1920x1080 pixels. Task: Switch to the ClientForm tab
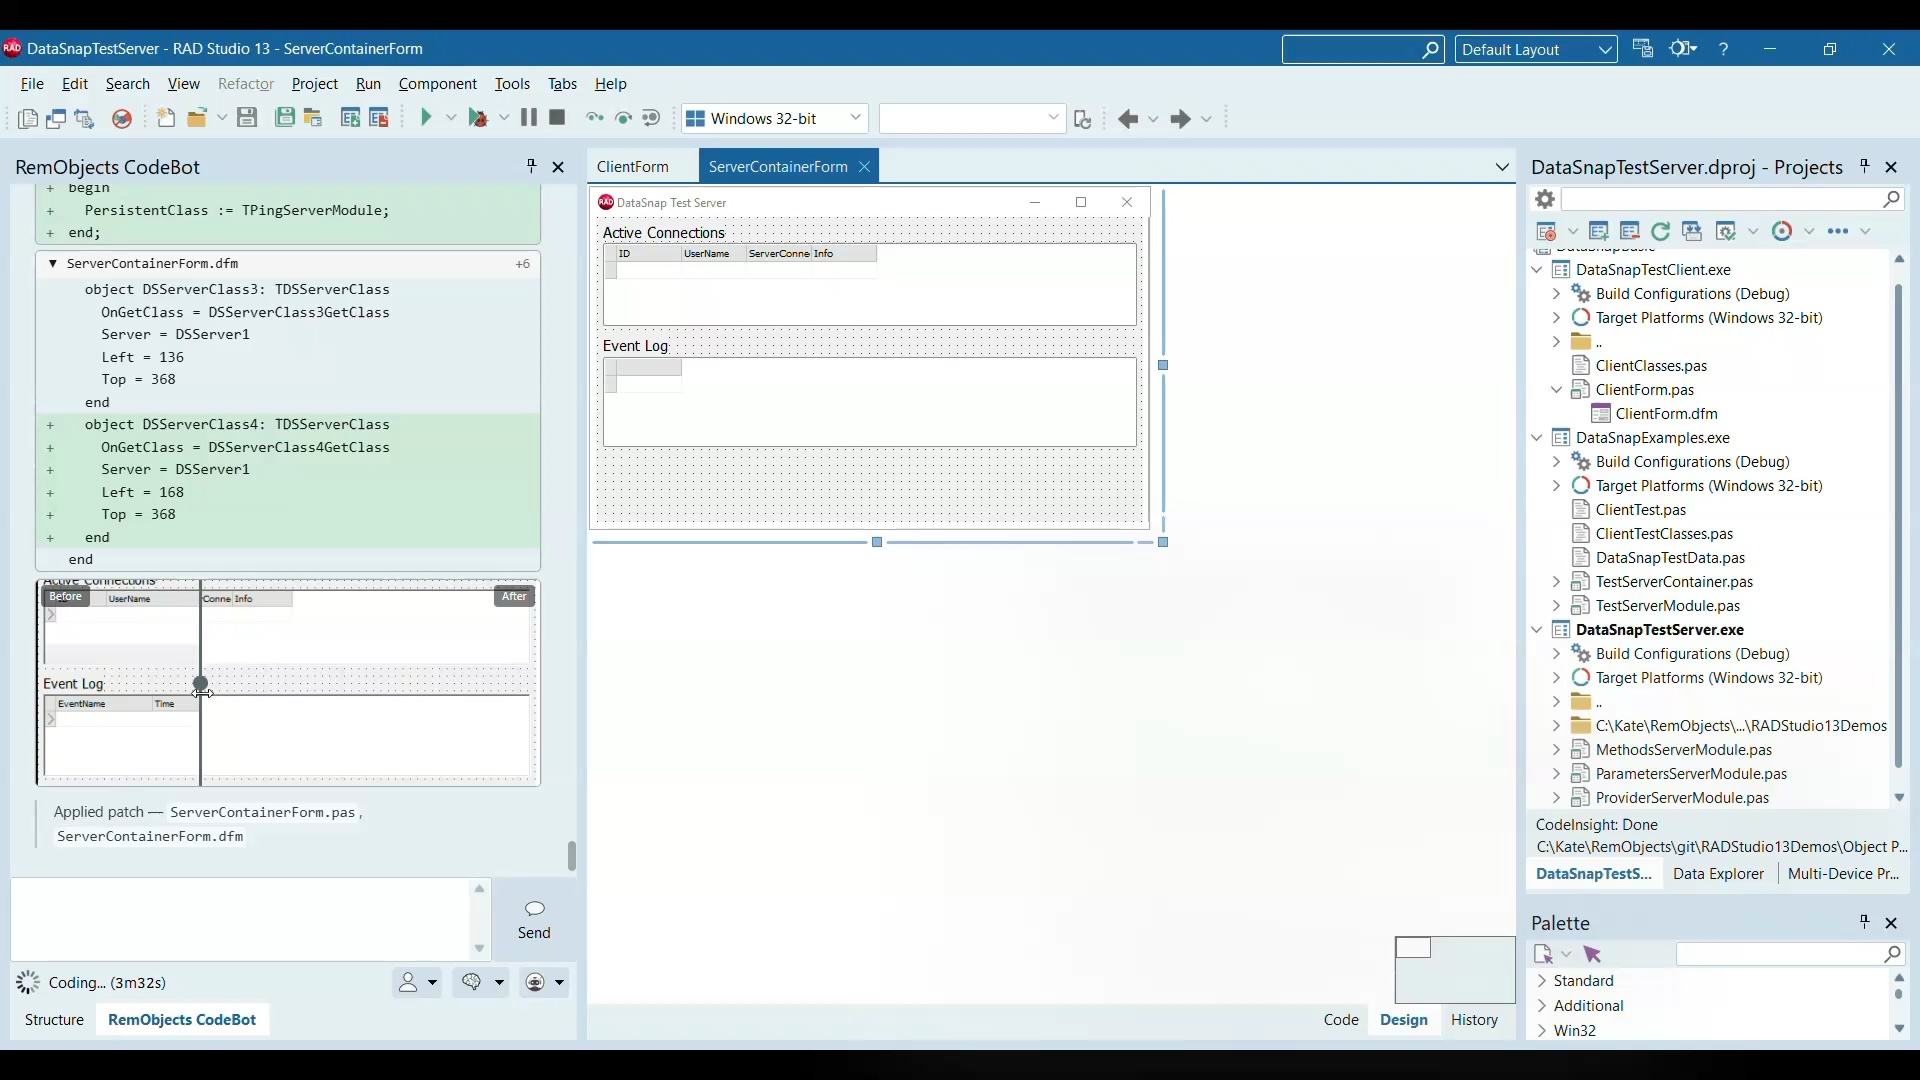[x=635, y=167]
